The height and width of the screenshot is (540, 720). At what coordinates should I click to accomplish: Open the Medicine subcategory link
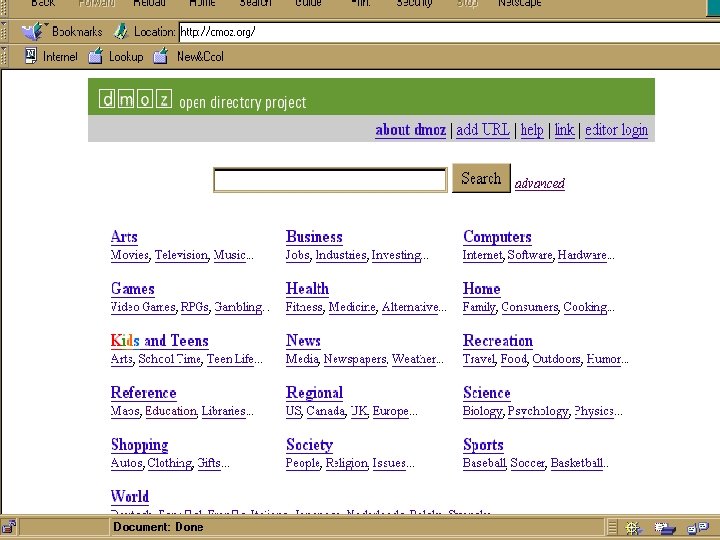coord(352,307)
